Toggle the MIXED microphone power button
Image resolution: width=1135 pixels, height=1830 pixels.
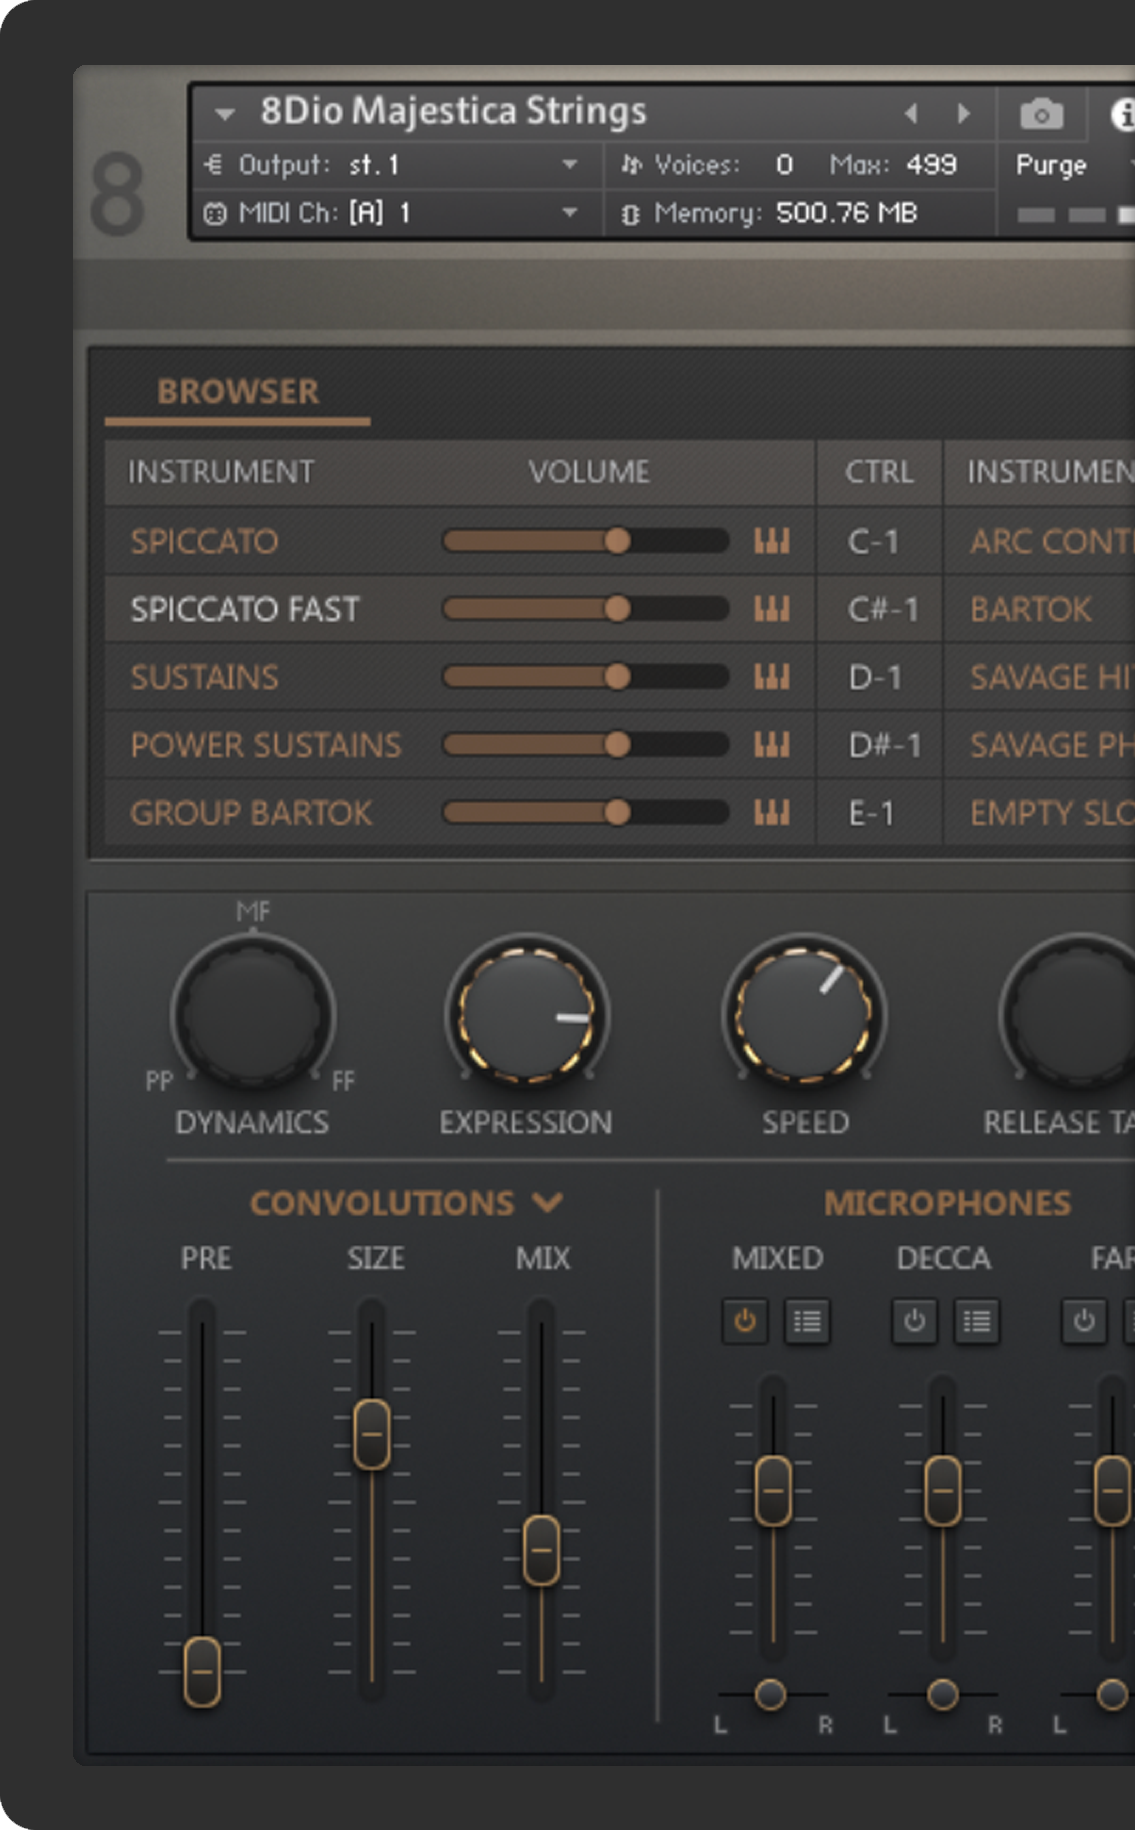pos(745,1322)
